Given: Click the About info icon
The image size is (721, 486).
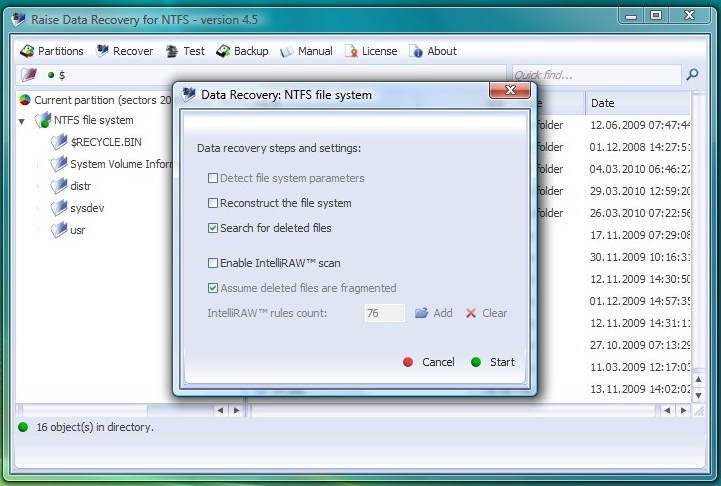Looking at the screenshot, I should [416, 51].
